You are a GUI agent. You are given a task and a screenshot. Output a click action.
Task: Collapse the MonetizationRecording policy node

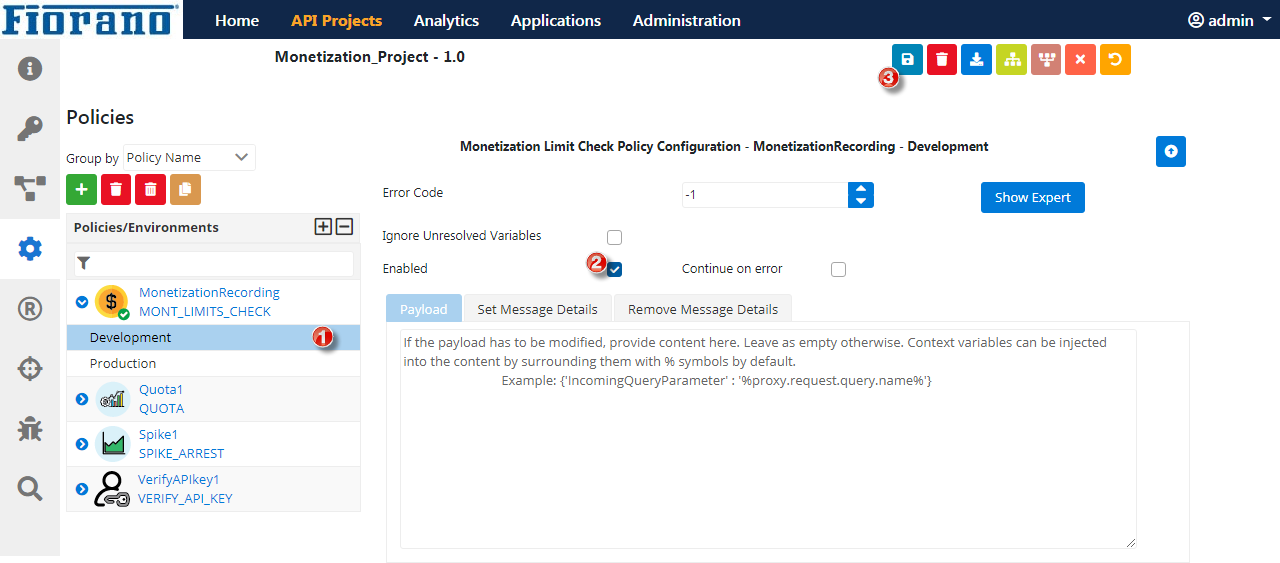(x=82, y=301)
